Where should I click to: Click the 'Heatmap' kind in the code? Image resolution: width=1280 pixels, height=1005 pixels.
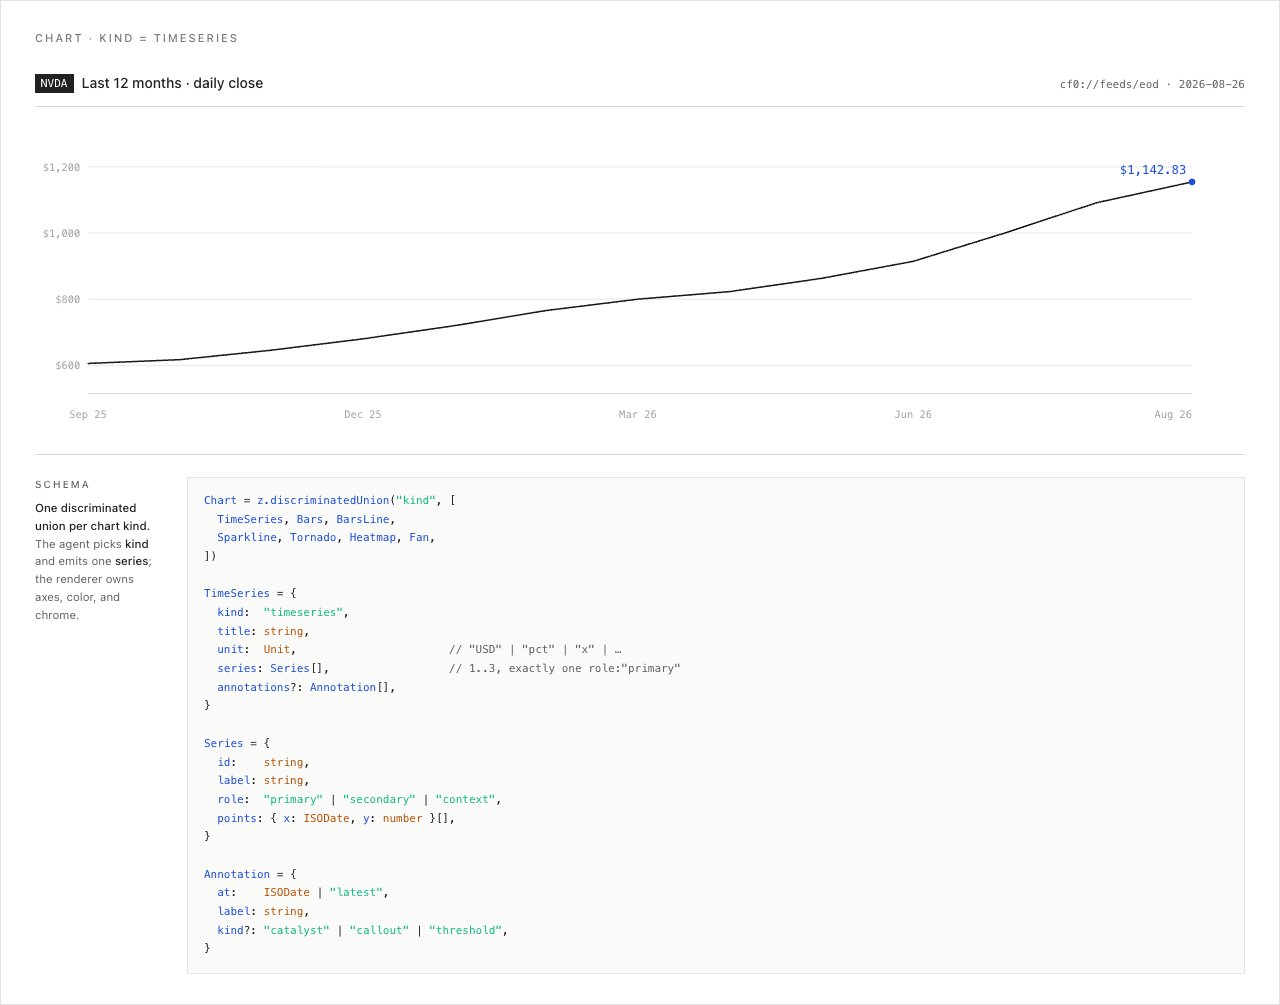coord(373,537)
